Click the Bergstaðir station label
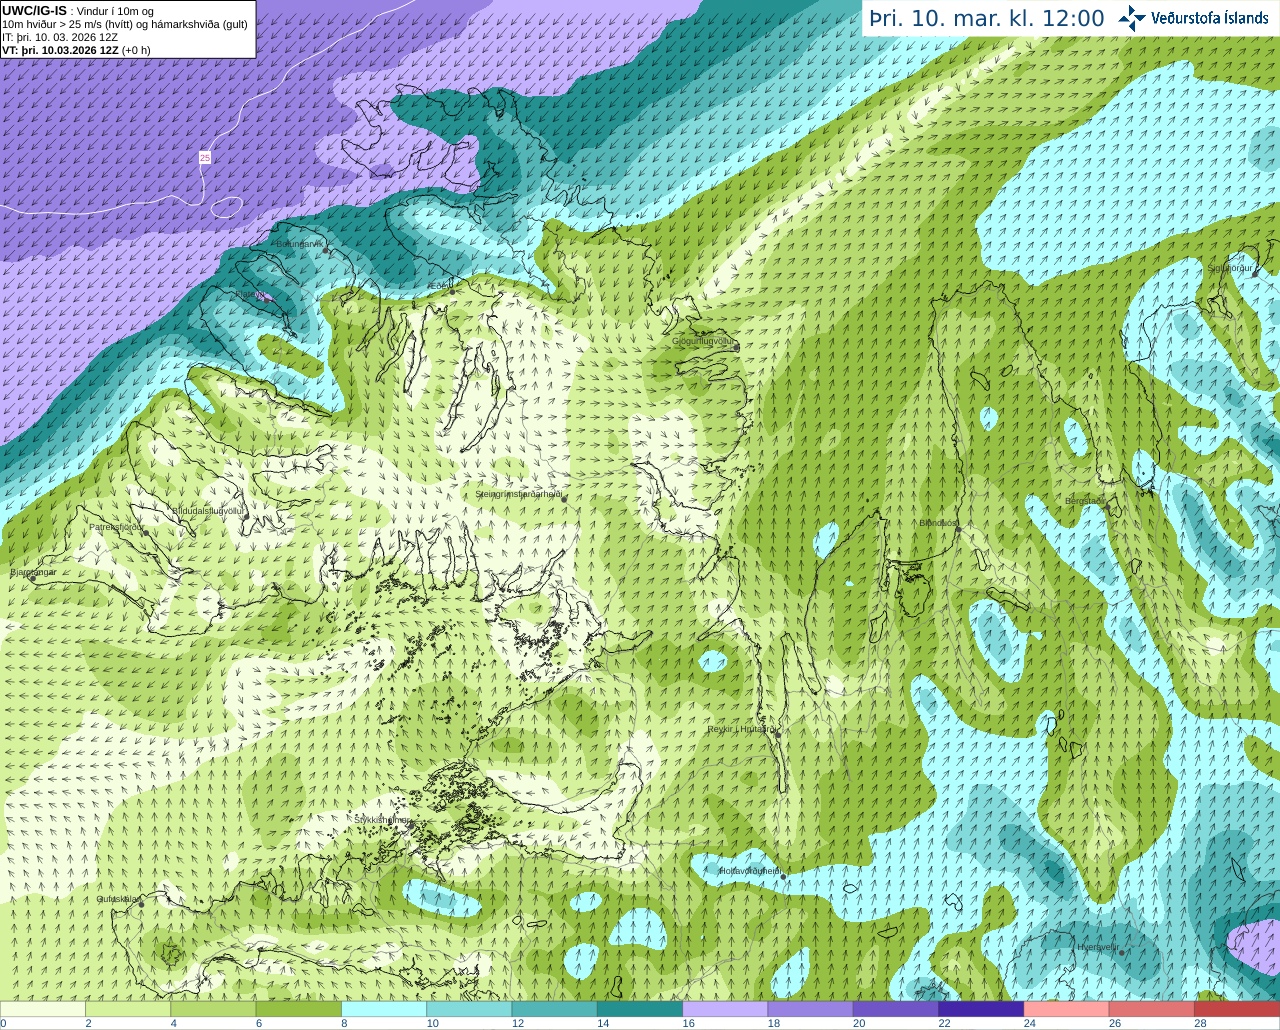 click(1085, 501)
